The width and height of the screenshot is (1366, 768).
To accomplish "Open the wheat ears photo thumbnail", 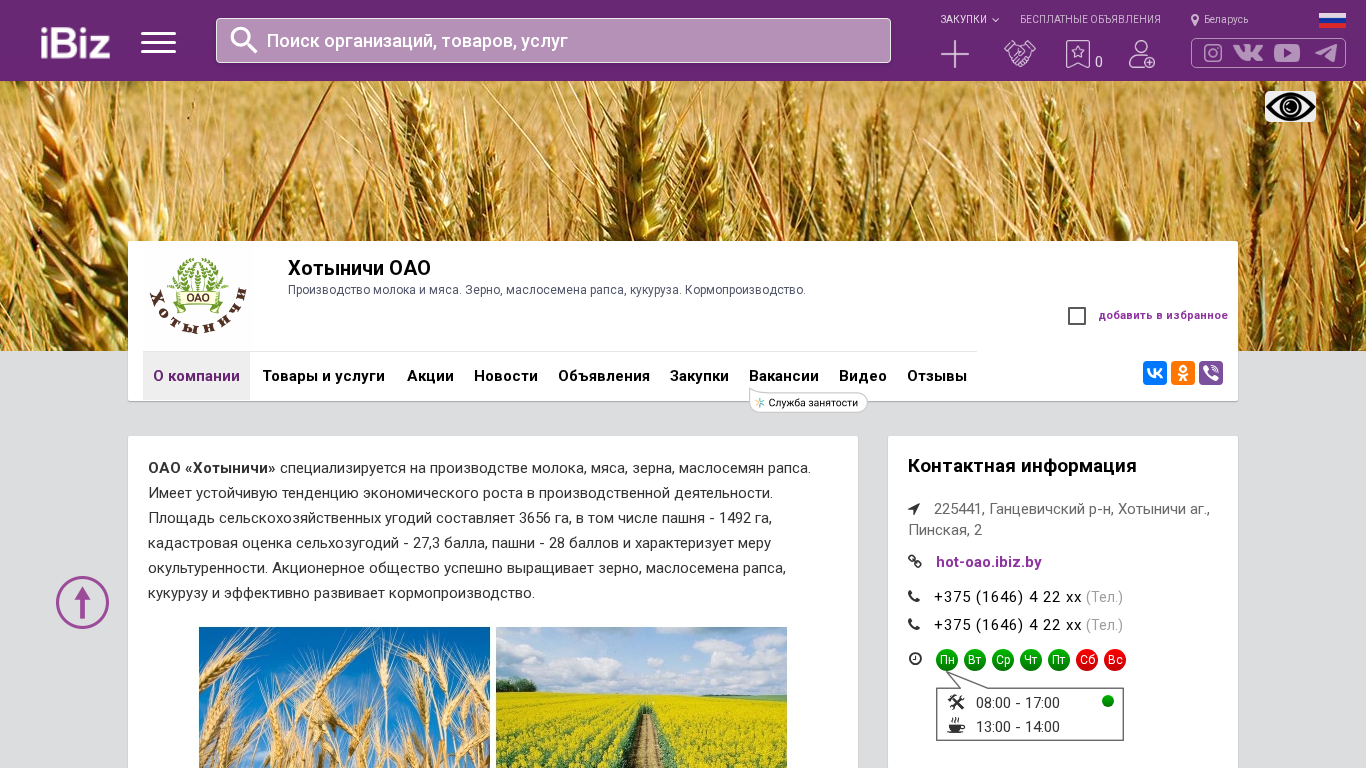I will (344, 697).
